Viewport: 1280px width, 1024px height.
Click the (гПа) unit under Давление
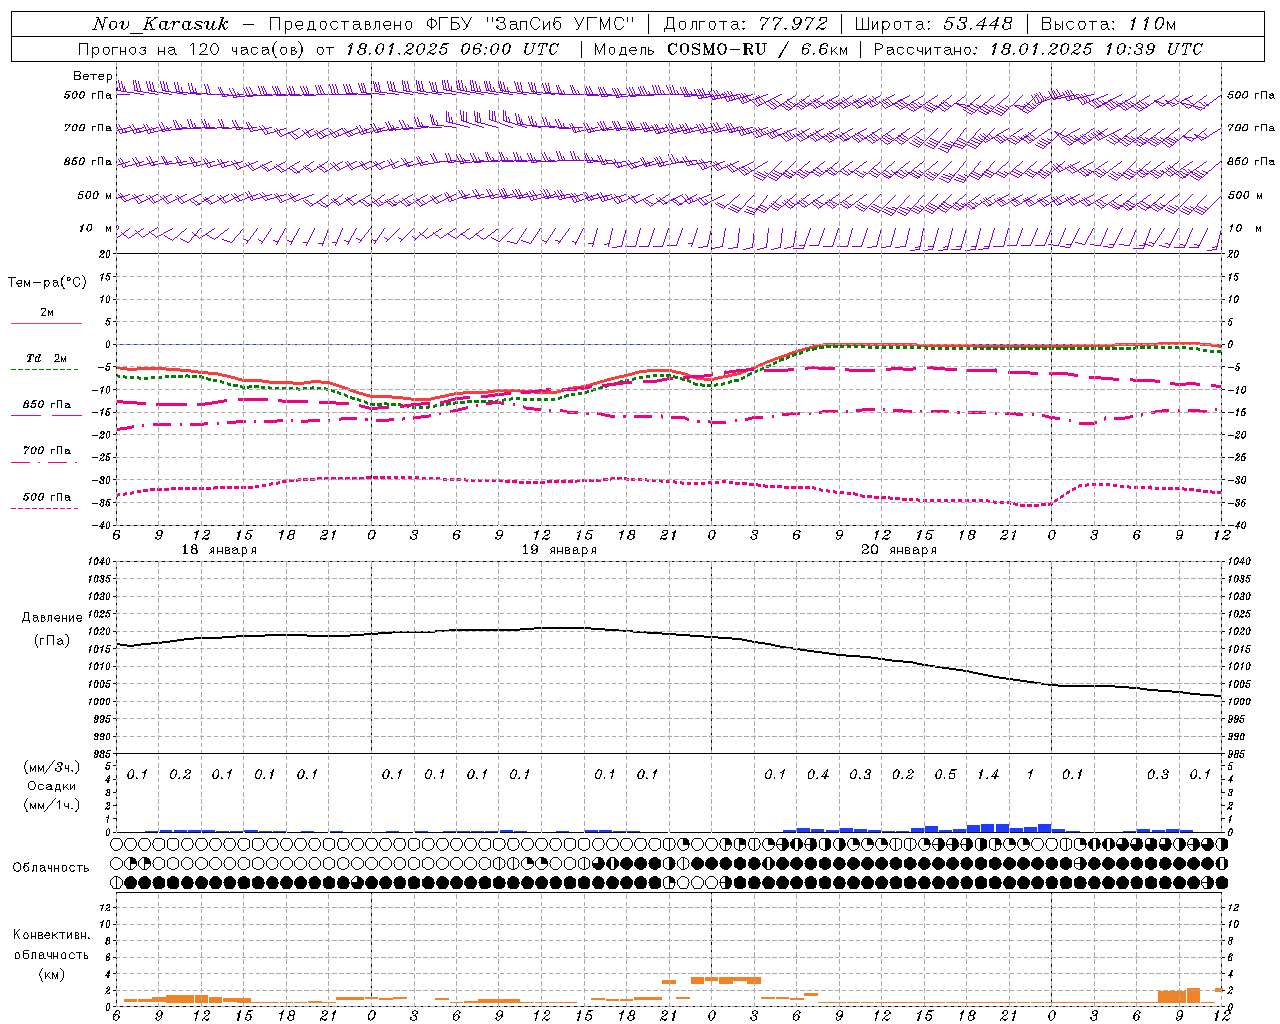click(52, 640)
